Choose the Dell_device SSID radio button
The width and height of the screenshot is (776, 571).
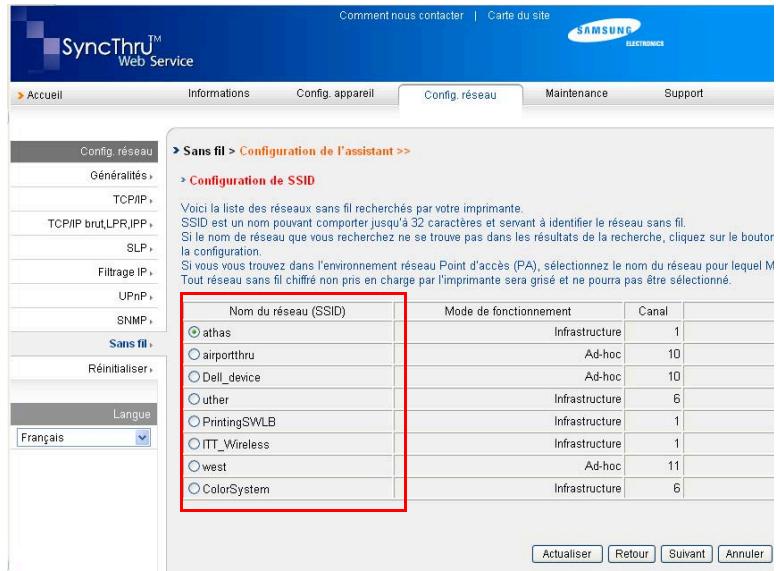(194, 377)
